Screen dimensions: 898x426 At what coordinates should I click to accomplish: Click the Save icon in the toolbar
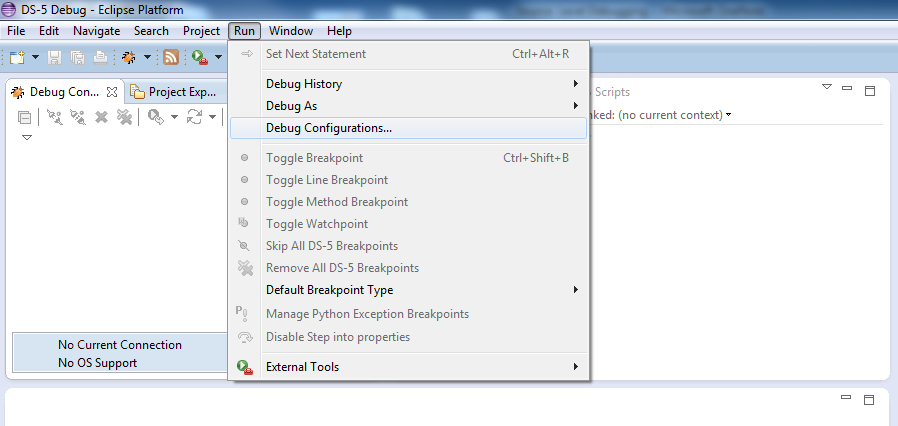point(54,58)
